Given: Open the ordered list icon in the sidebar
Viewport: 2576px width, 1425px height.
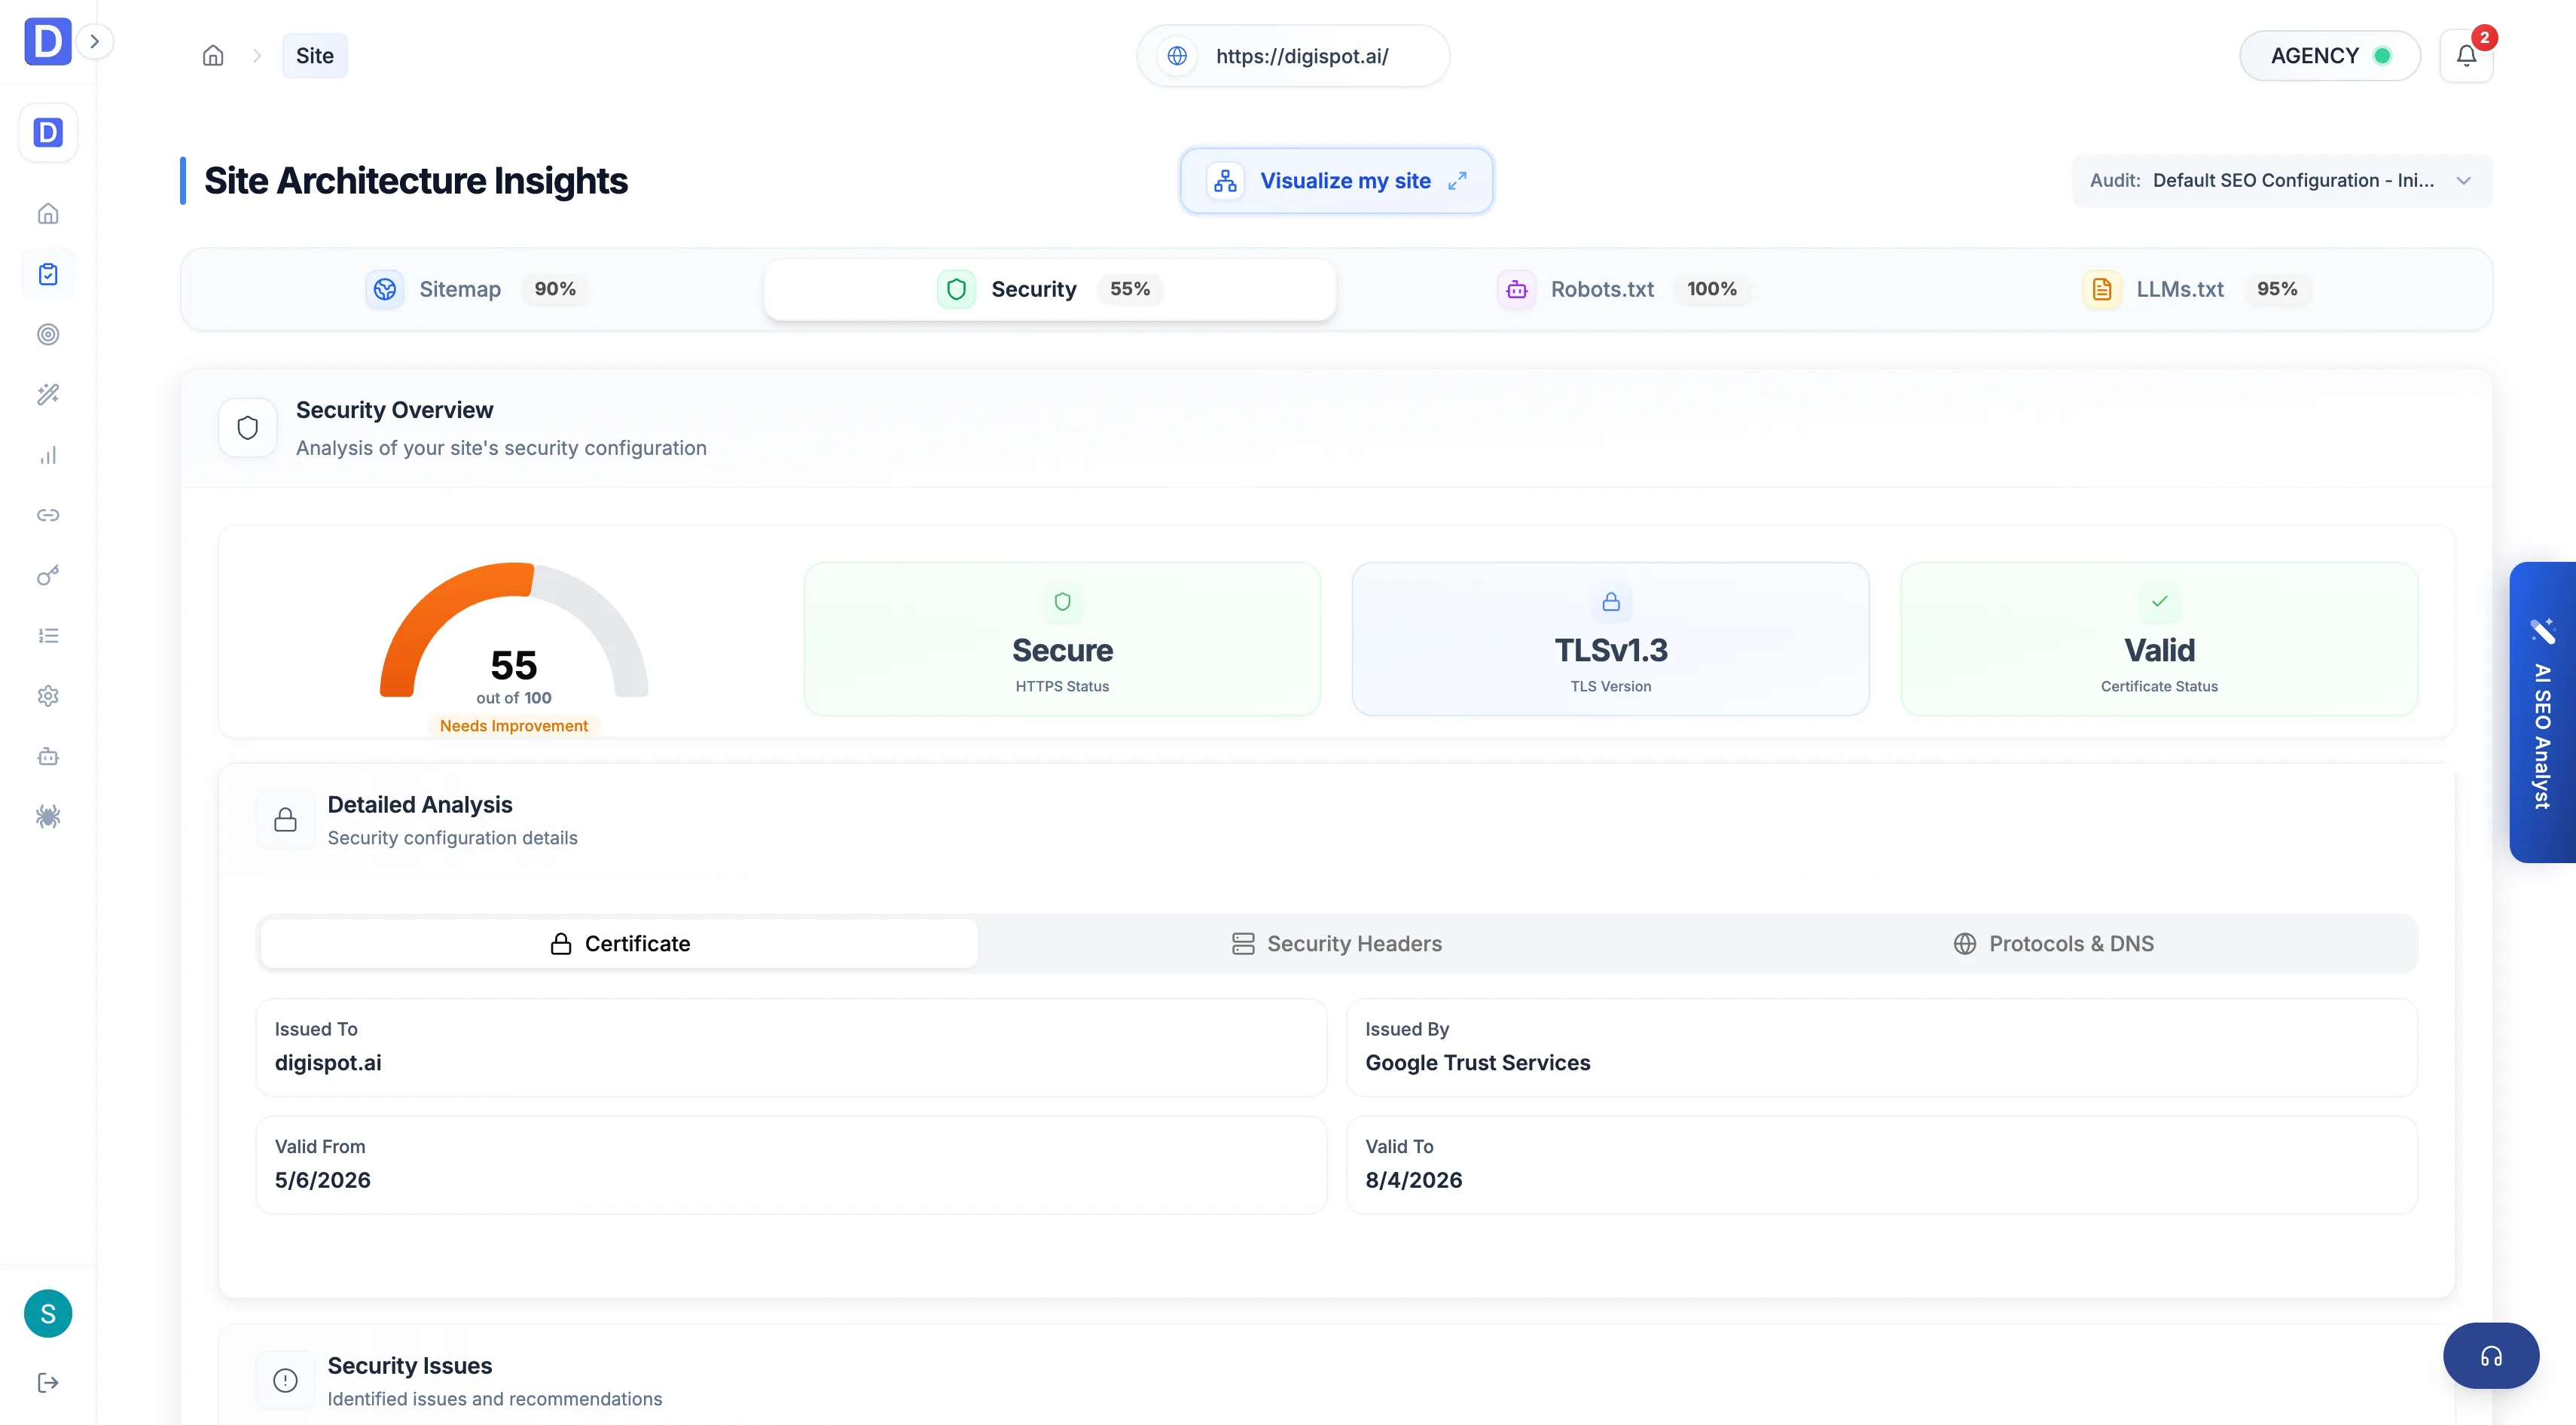Looking at the screenshot, I should click(48, 636).
